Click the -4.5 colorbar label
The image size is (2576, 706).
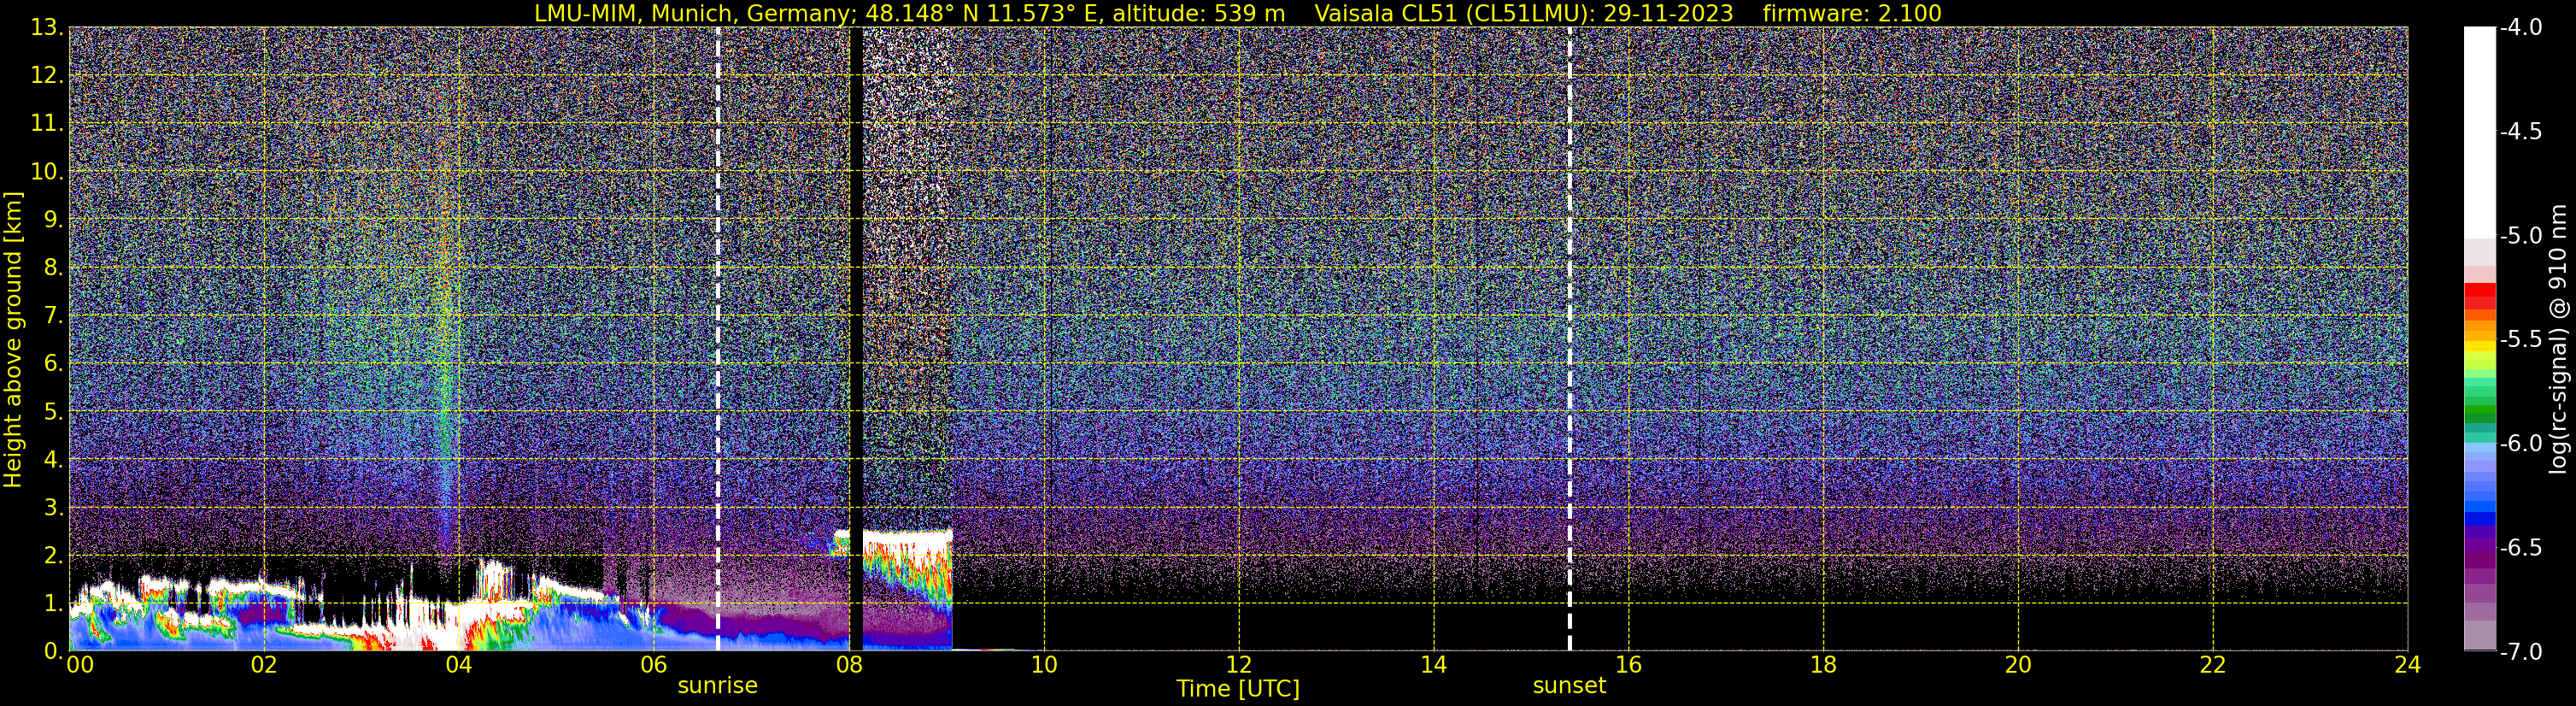pos(2520,132)
